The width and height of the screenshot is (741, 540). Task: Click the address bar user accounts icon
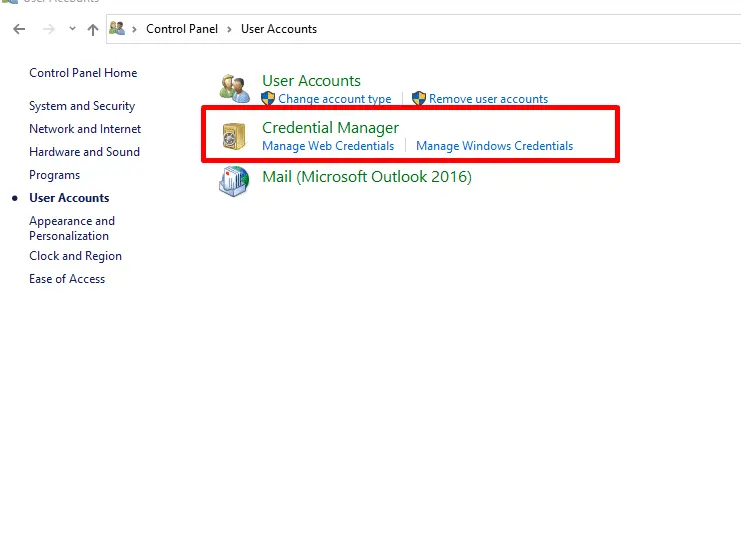(118, 29)
